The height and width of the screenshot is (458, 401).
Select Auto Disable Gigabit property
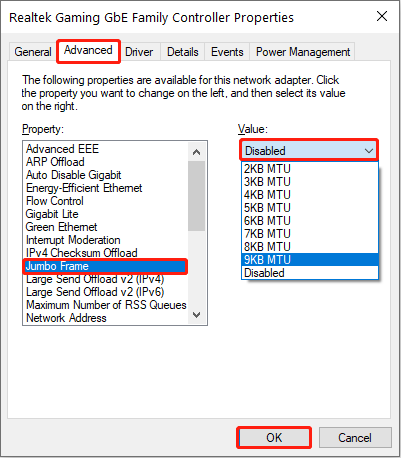tap(105, 175)
